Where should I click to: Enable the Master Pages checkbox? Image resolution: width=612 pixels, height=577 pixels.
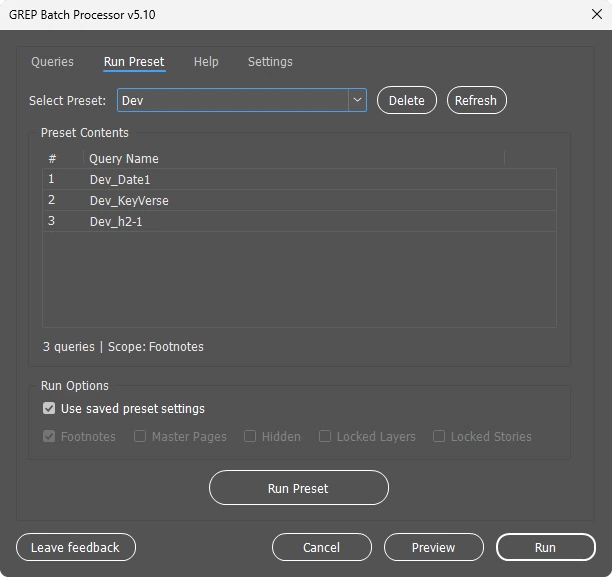pyautogui.click(x=140, y=436)
